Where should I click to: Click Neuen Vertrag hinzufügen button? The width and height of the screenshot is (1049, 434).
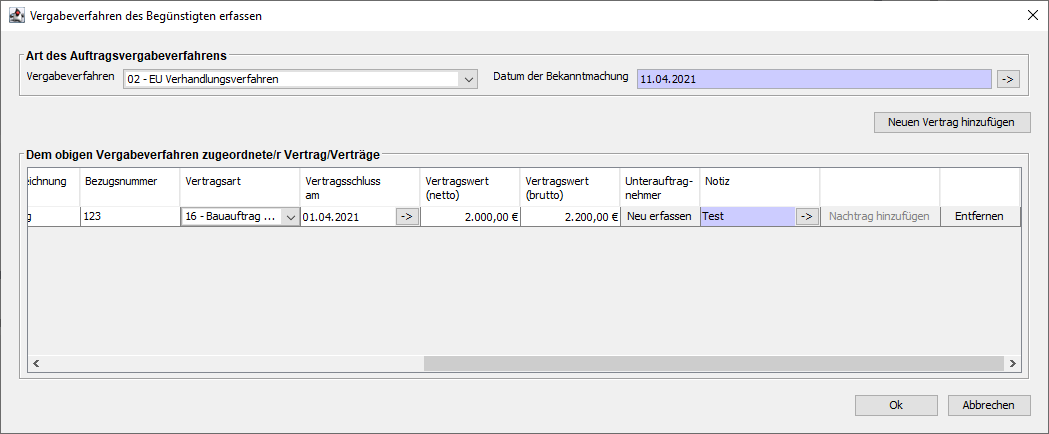pyautogui.click(x=951, y=122)
